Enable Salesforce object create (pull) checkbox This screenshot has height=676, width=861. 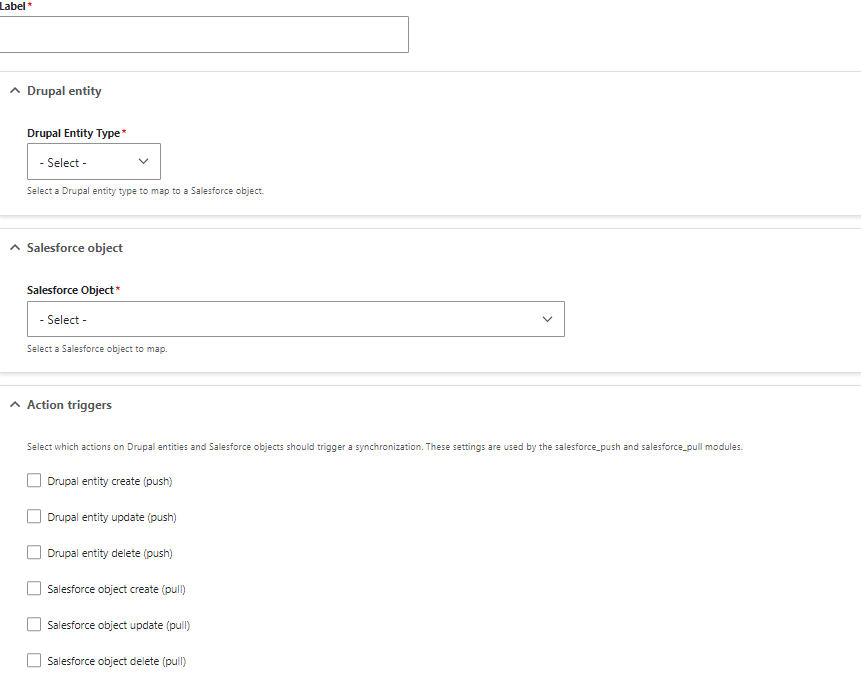(34, 589)
